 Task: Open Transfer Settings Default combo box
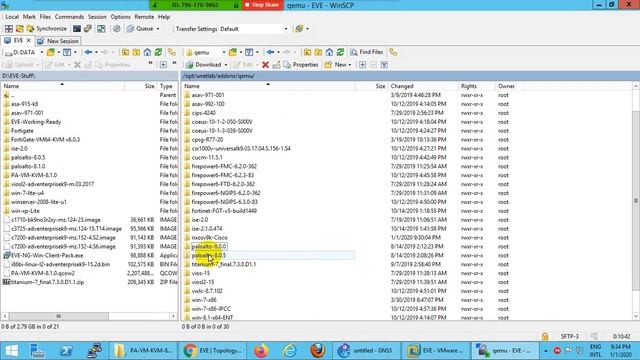254,29
